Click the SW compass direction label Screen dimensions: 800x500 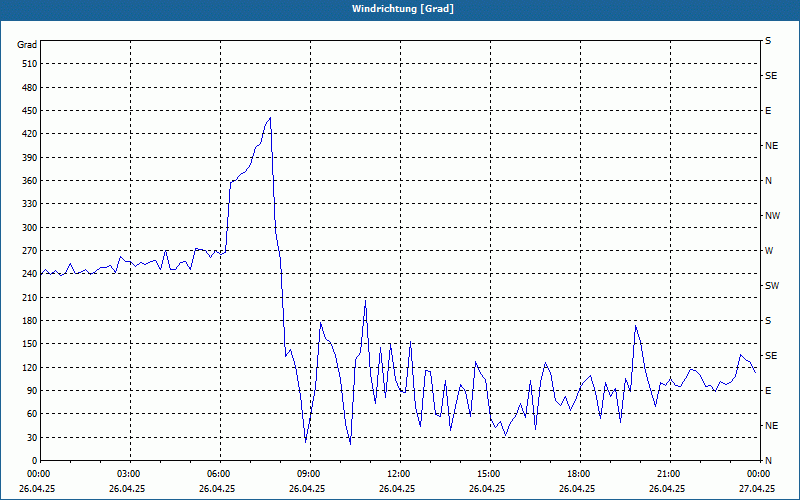pyautogui.click(x=772, y=286)
